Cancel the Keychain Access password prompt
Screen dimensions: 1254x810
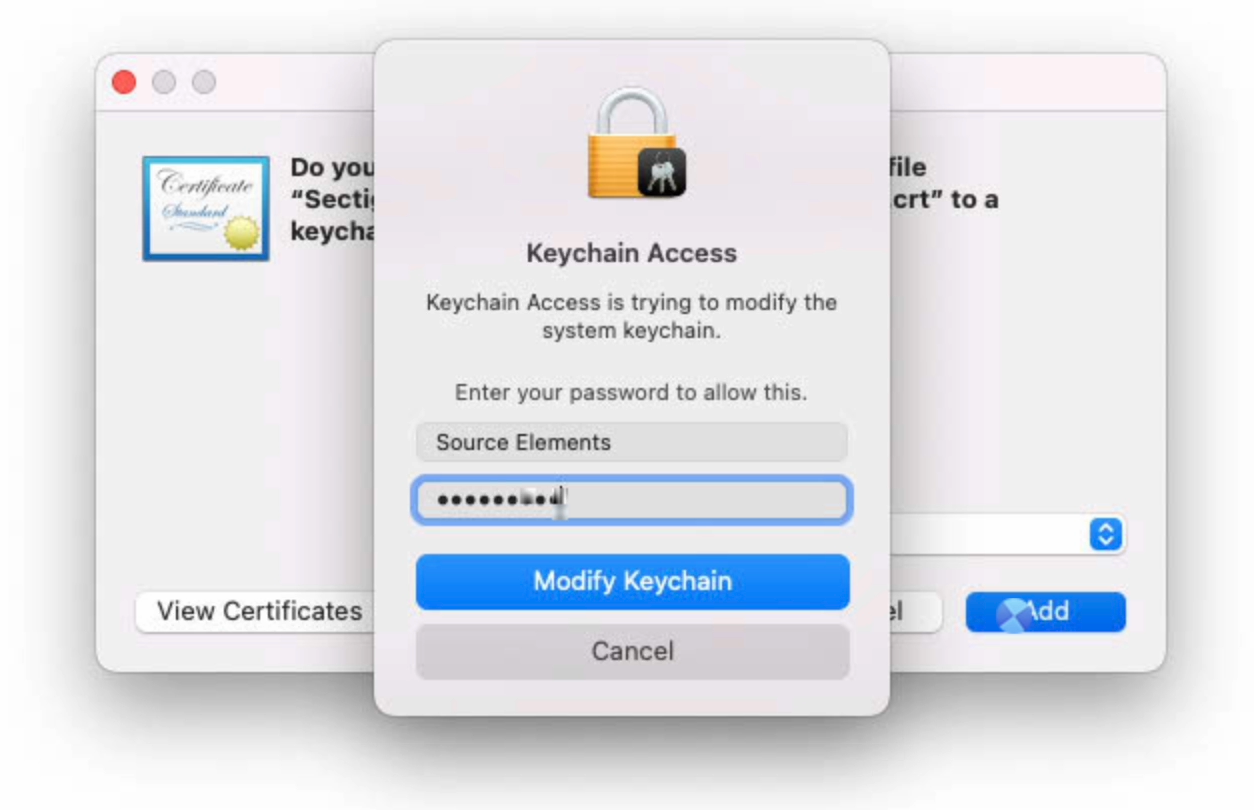pos(632,651)
